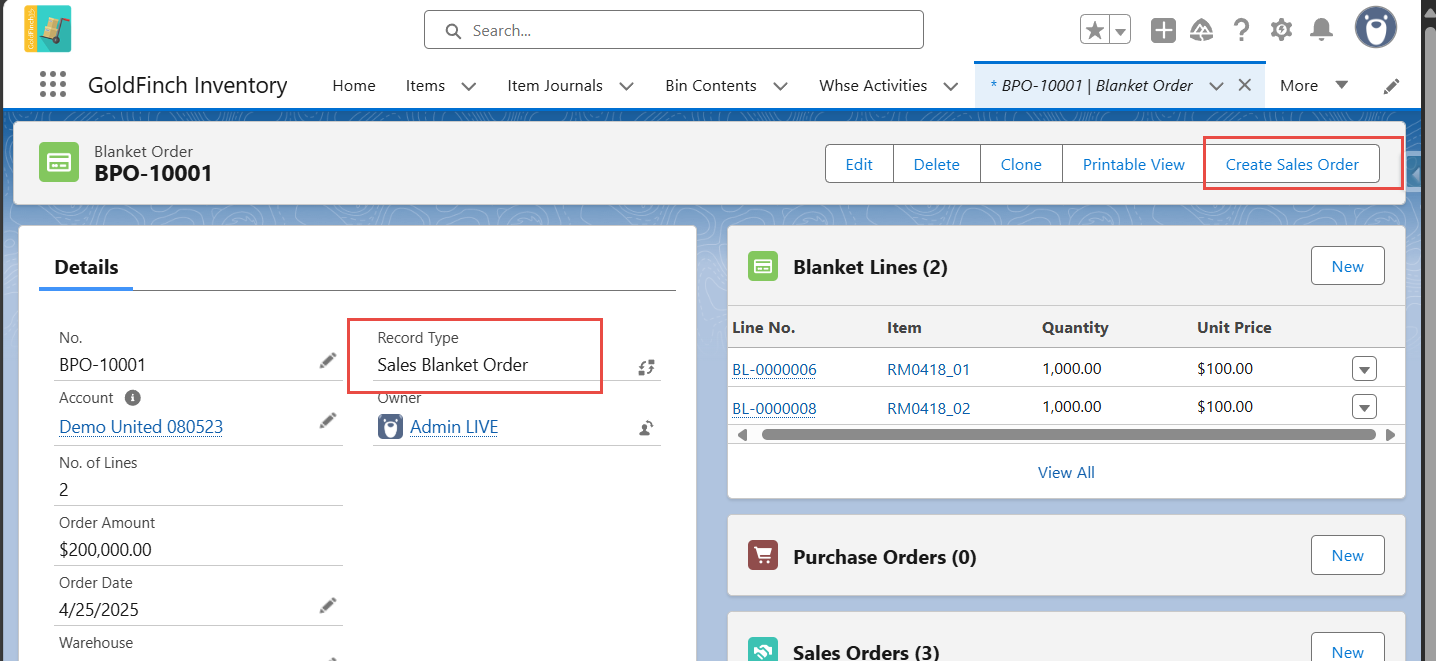Viewport: 1436px width, 661px height.
Task: Open the Bin Contents tab
Action: (711, 85)
